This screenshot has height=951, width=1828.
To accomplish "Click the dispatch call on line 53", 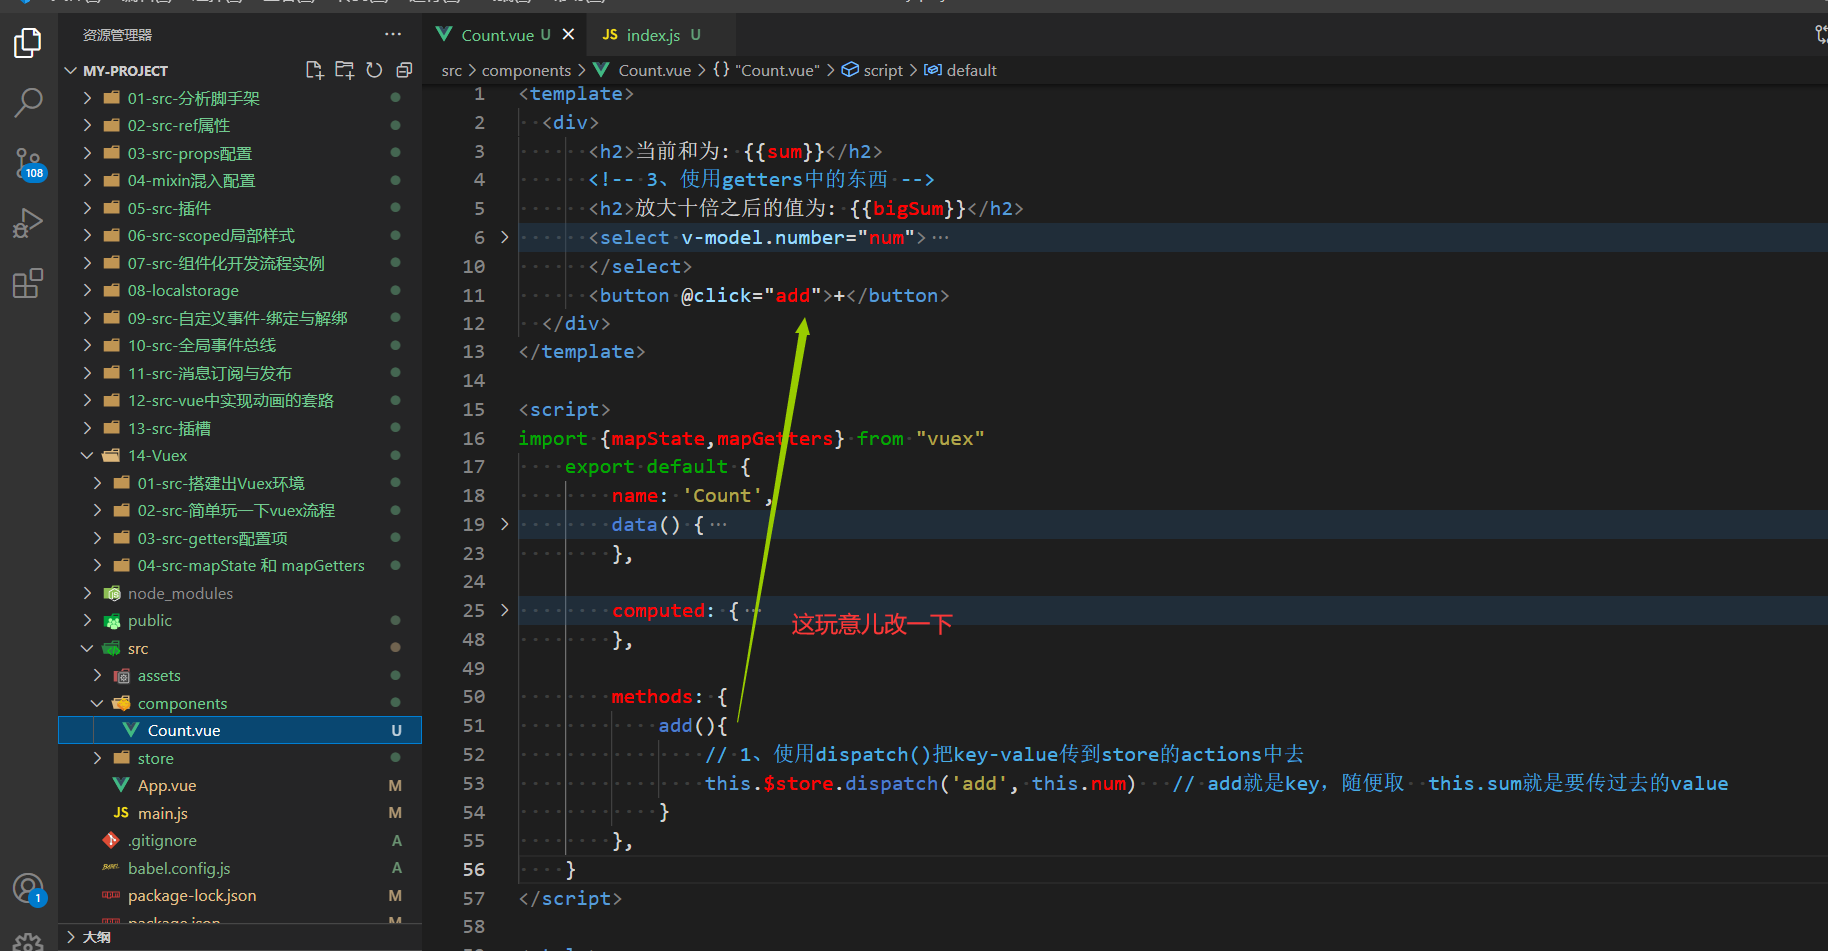I will (x=891, y=783).
